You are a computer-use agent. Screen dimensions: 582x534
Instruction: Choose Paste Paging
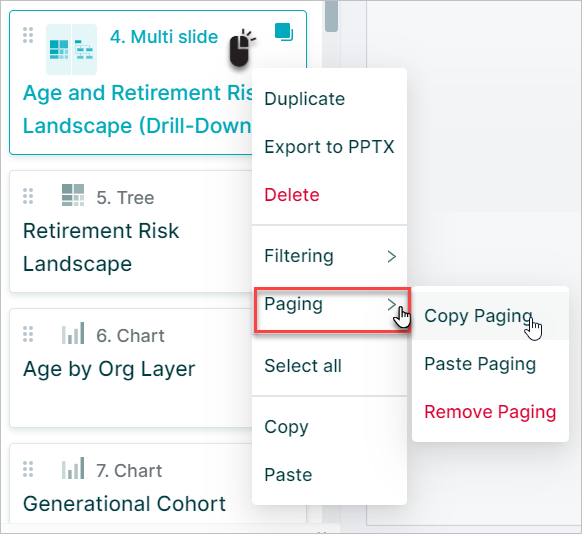click(480, 364)
